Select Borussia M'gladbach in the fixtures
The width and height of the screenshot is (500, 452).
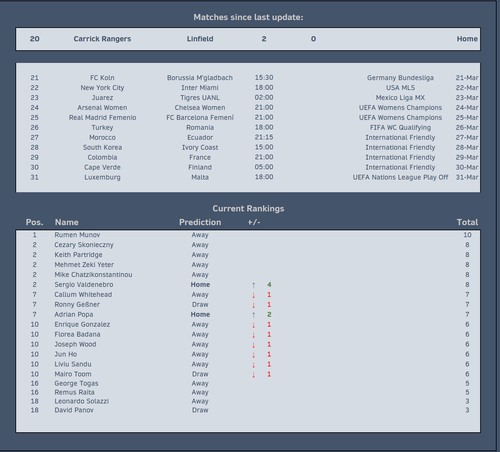click(x=200, y=78)
